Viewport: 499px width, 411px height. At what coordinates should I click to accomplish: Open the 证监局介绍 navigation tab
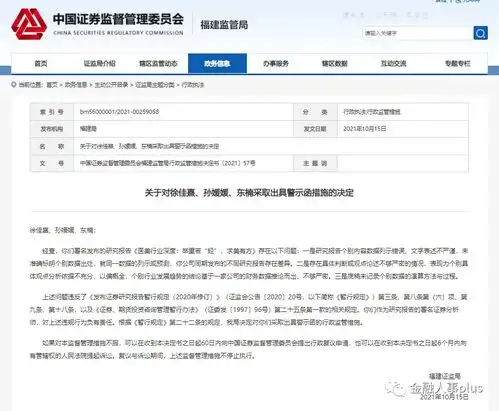[x=99, y=63]
